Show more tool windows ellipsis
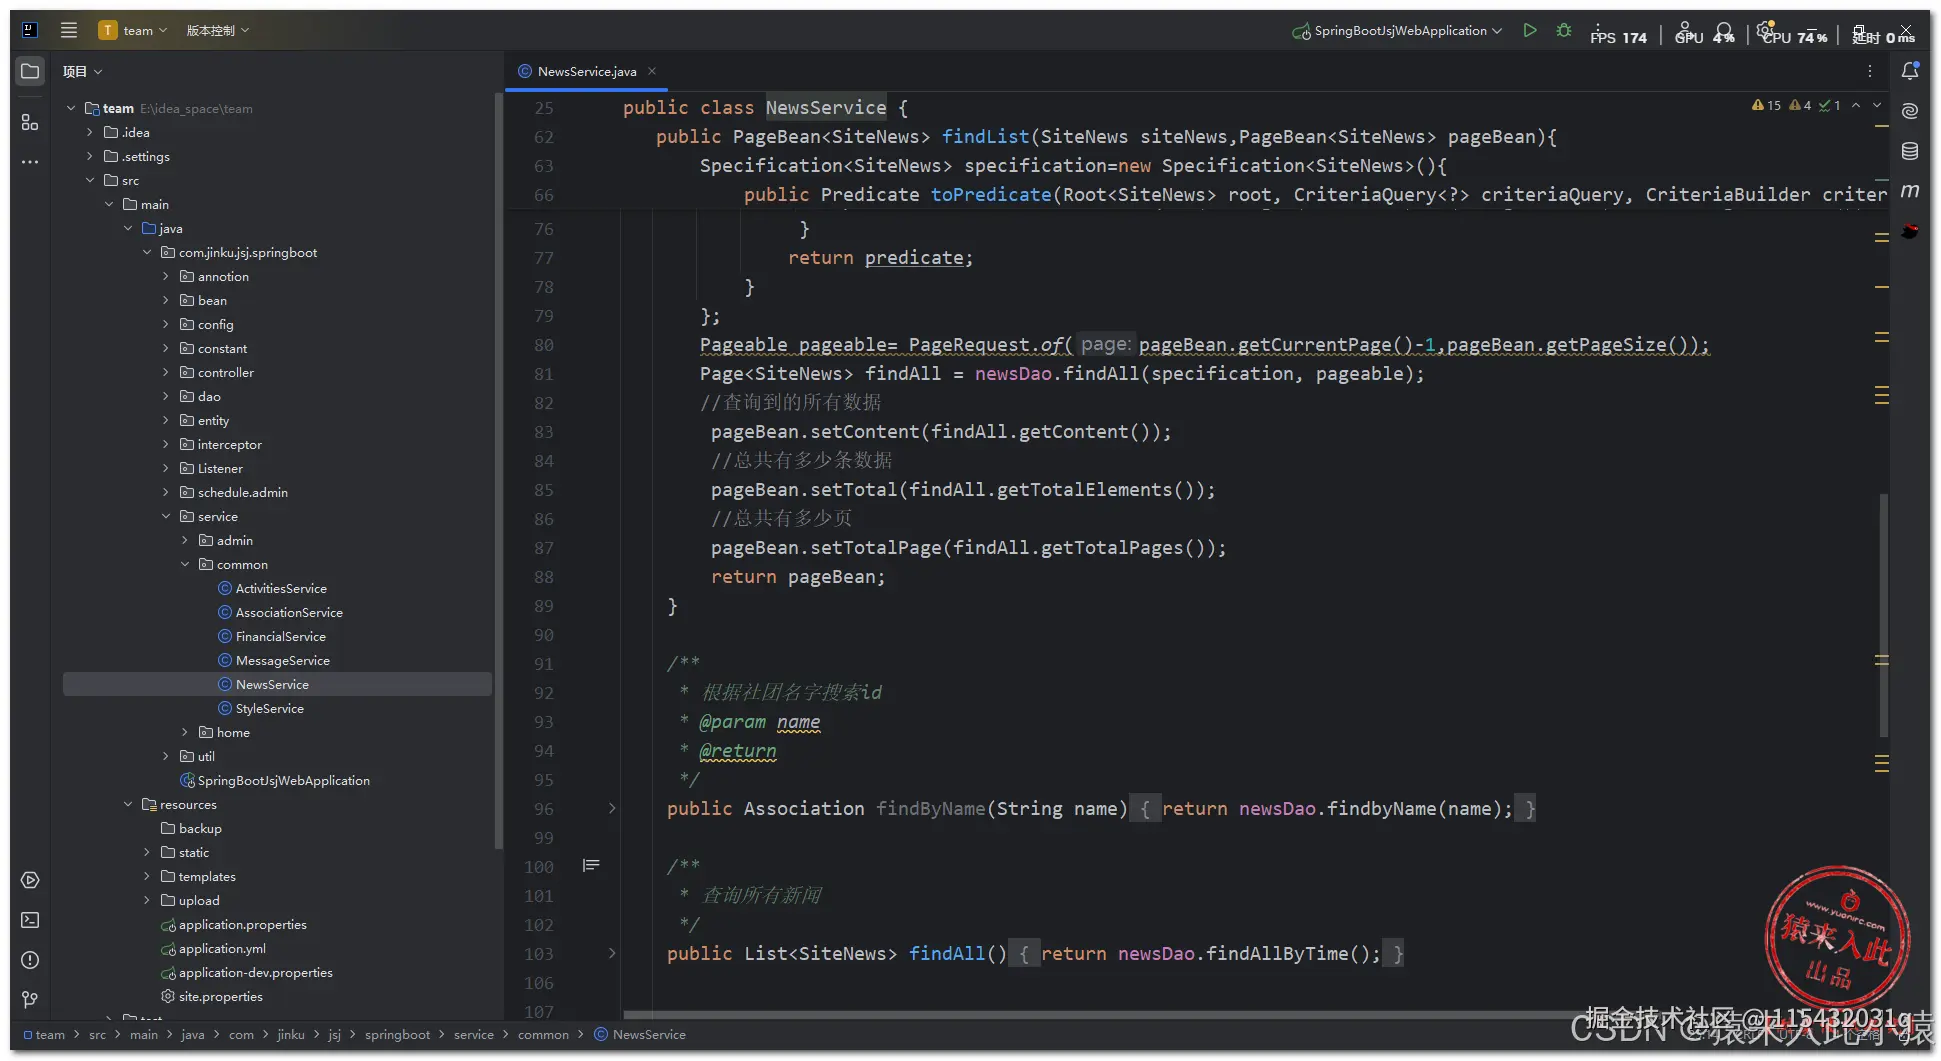The width and height of the screenshot is (1941, 1061). click(30, 161)
